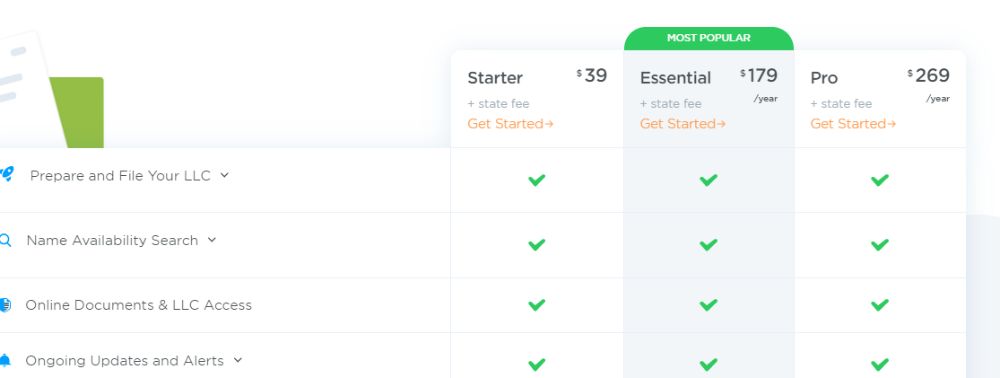Image resolution: width=1000 pixels, height=378 pixels.
Task: Expand the Prepare and File Your LLC chevron
Action: tap(224, 175)
